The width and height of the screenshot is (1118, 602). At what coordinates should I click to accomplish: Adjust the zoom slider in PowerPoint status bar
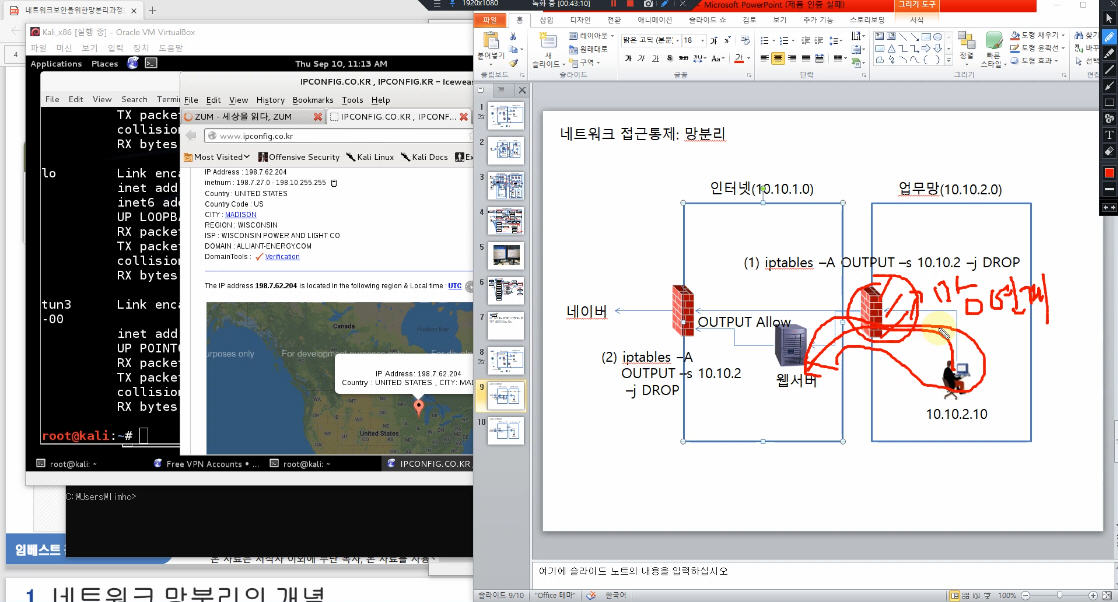1059,596
